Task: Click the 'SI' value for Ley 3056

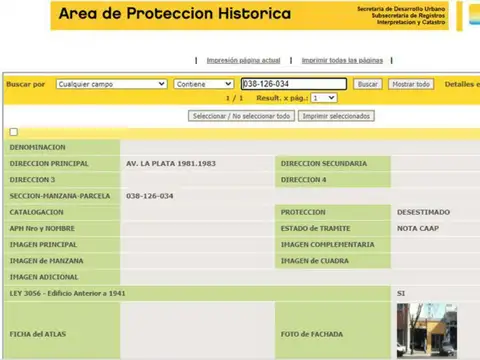Action: [401, 293]
